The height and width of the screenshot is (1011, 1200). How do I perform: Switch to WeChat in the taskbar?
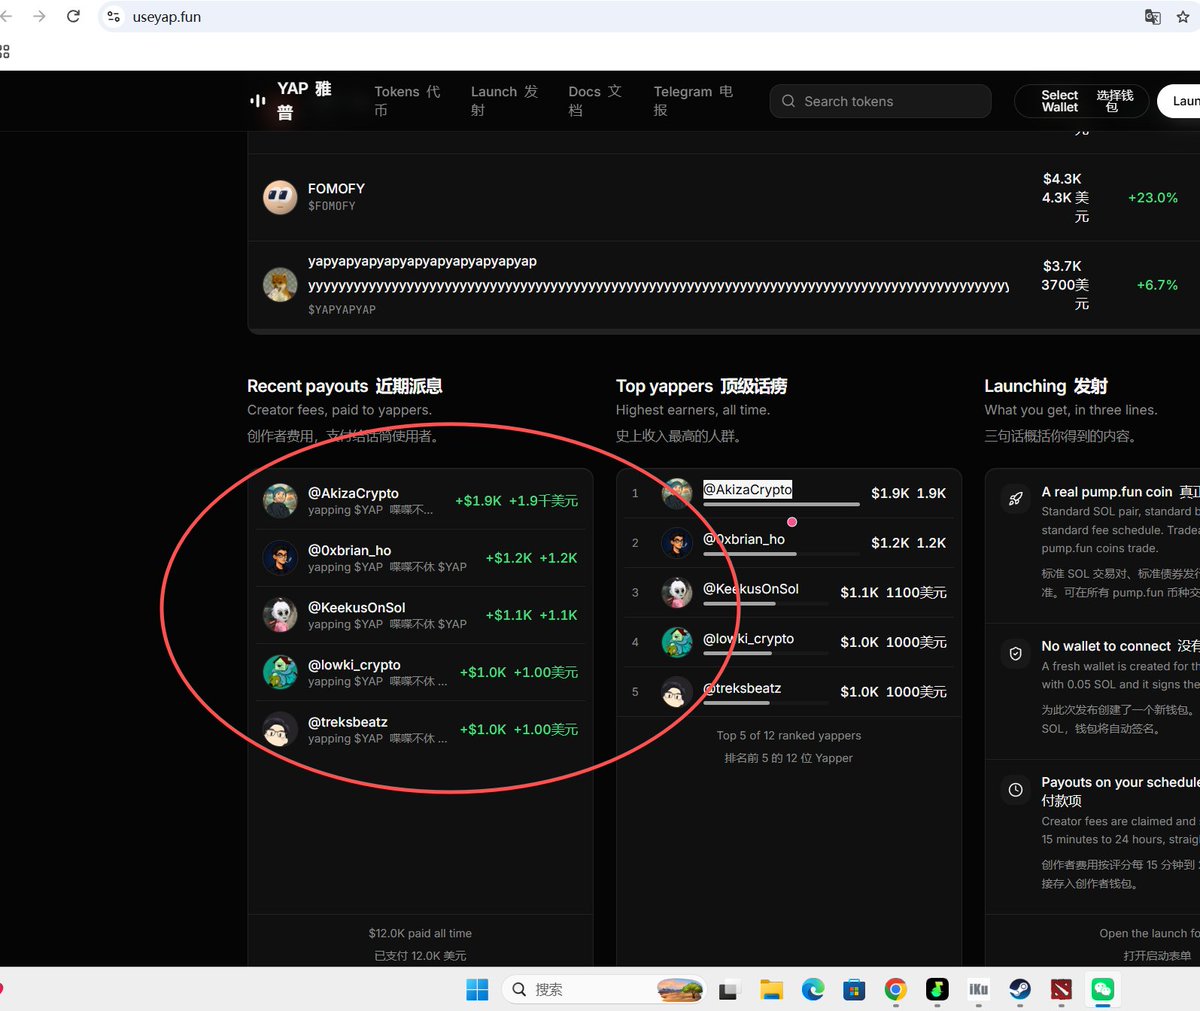(1102, 989)
